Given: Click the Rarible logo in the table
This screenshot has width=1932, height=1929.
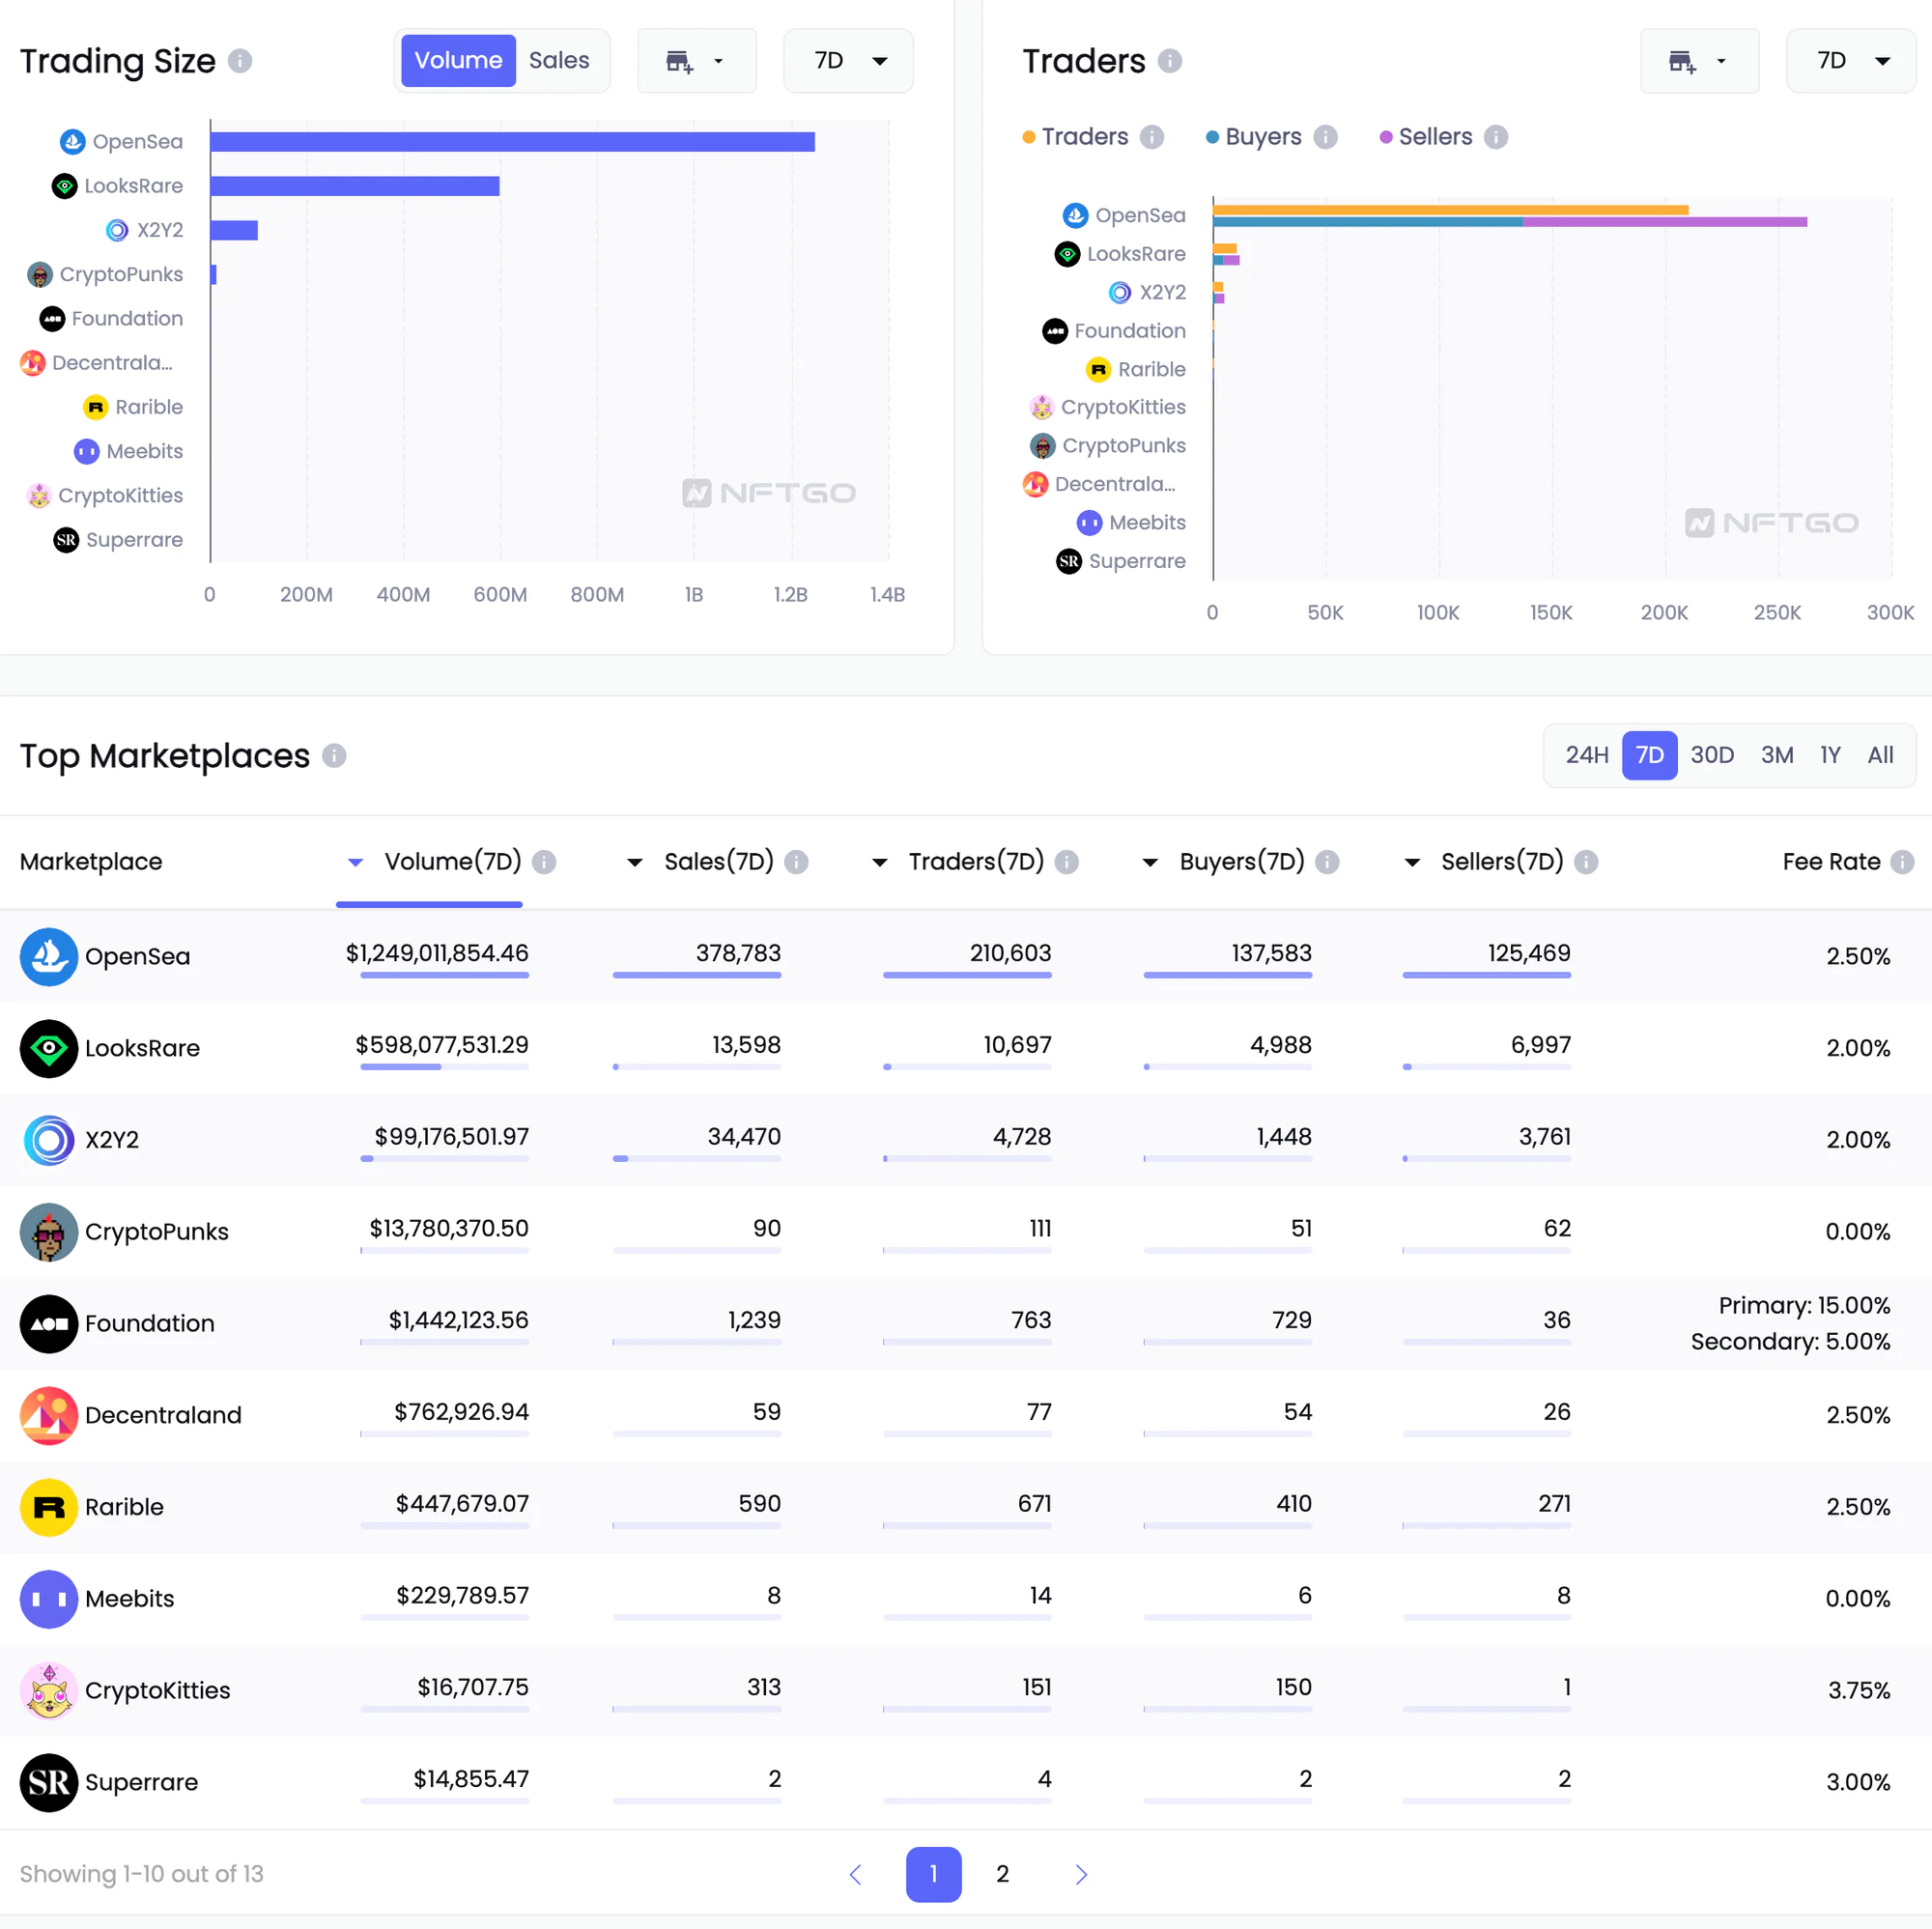Looking at the screenshot, I should coord(49,1508).
